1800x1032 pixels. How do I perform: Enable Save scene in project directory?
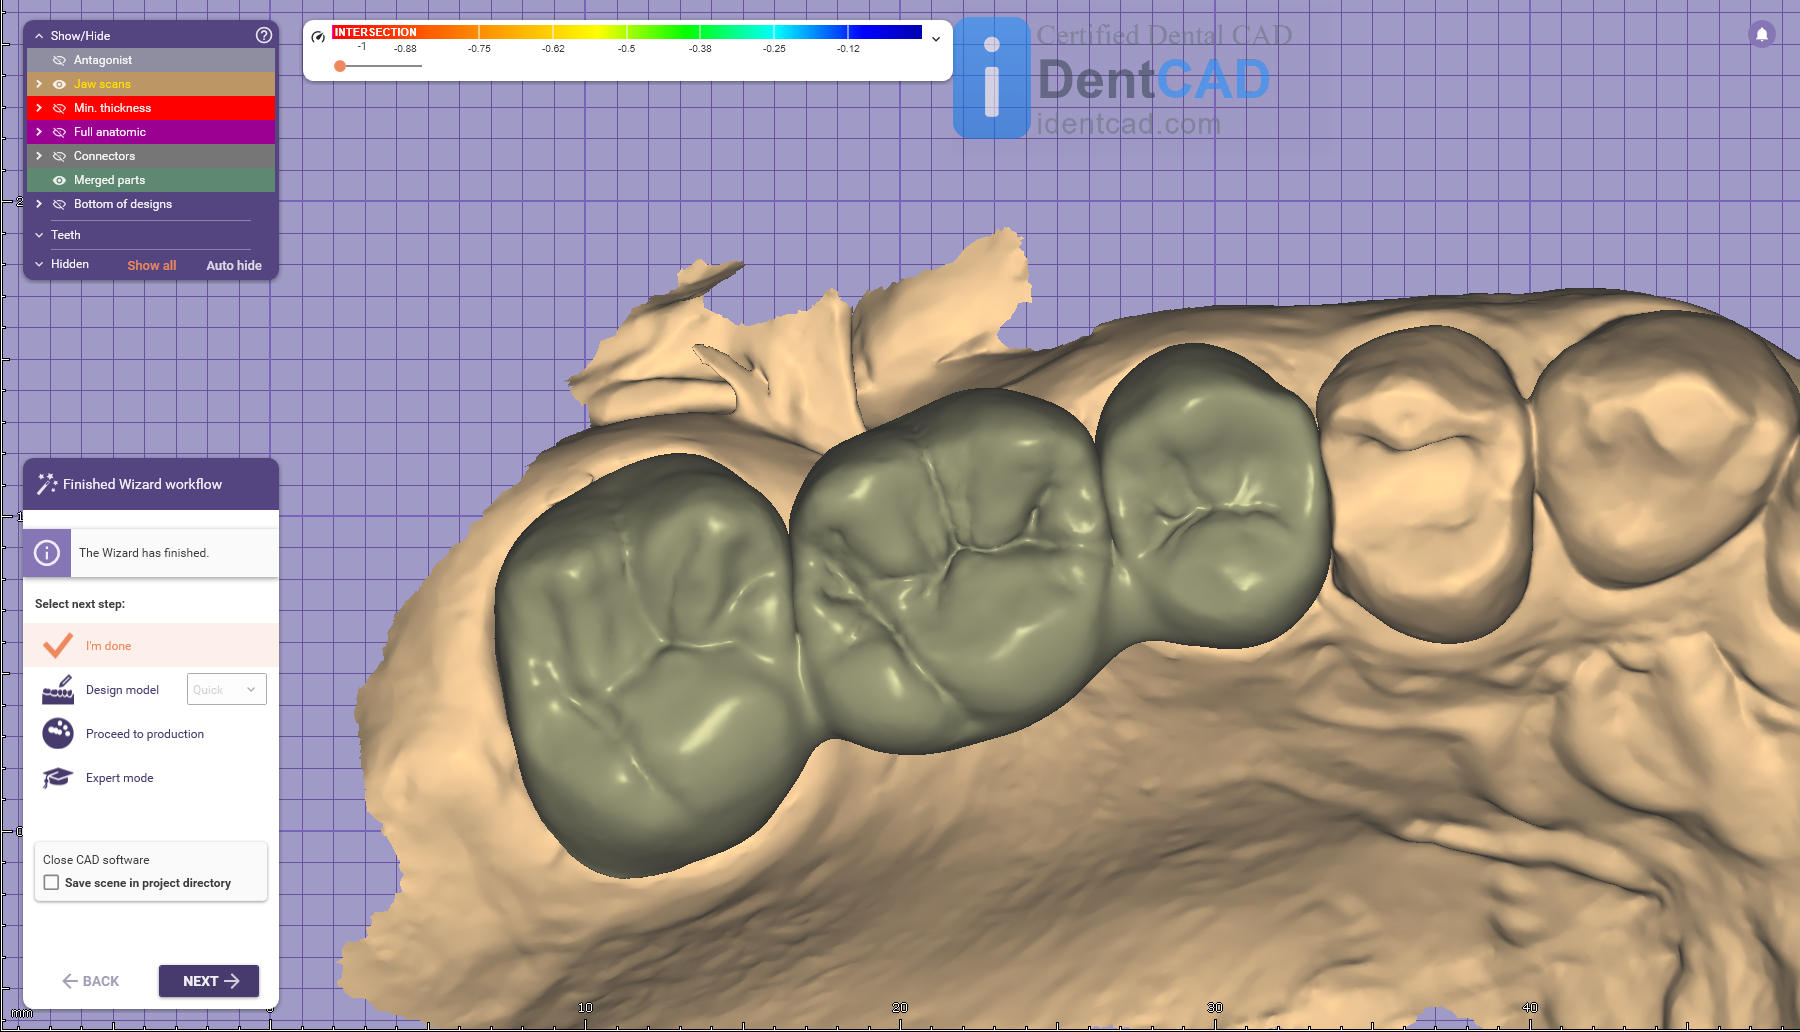coord(52,883)
